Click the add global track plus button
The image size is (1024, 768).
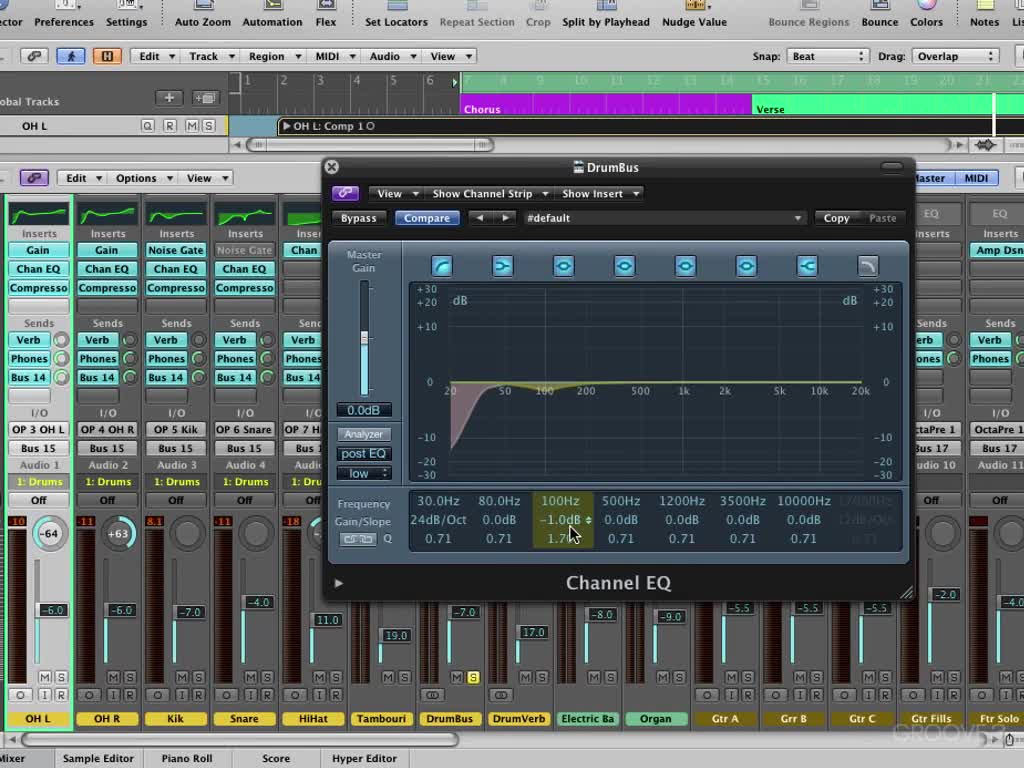pyautogui.click(x=168, y=98)
